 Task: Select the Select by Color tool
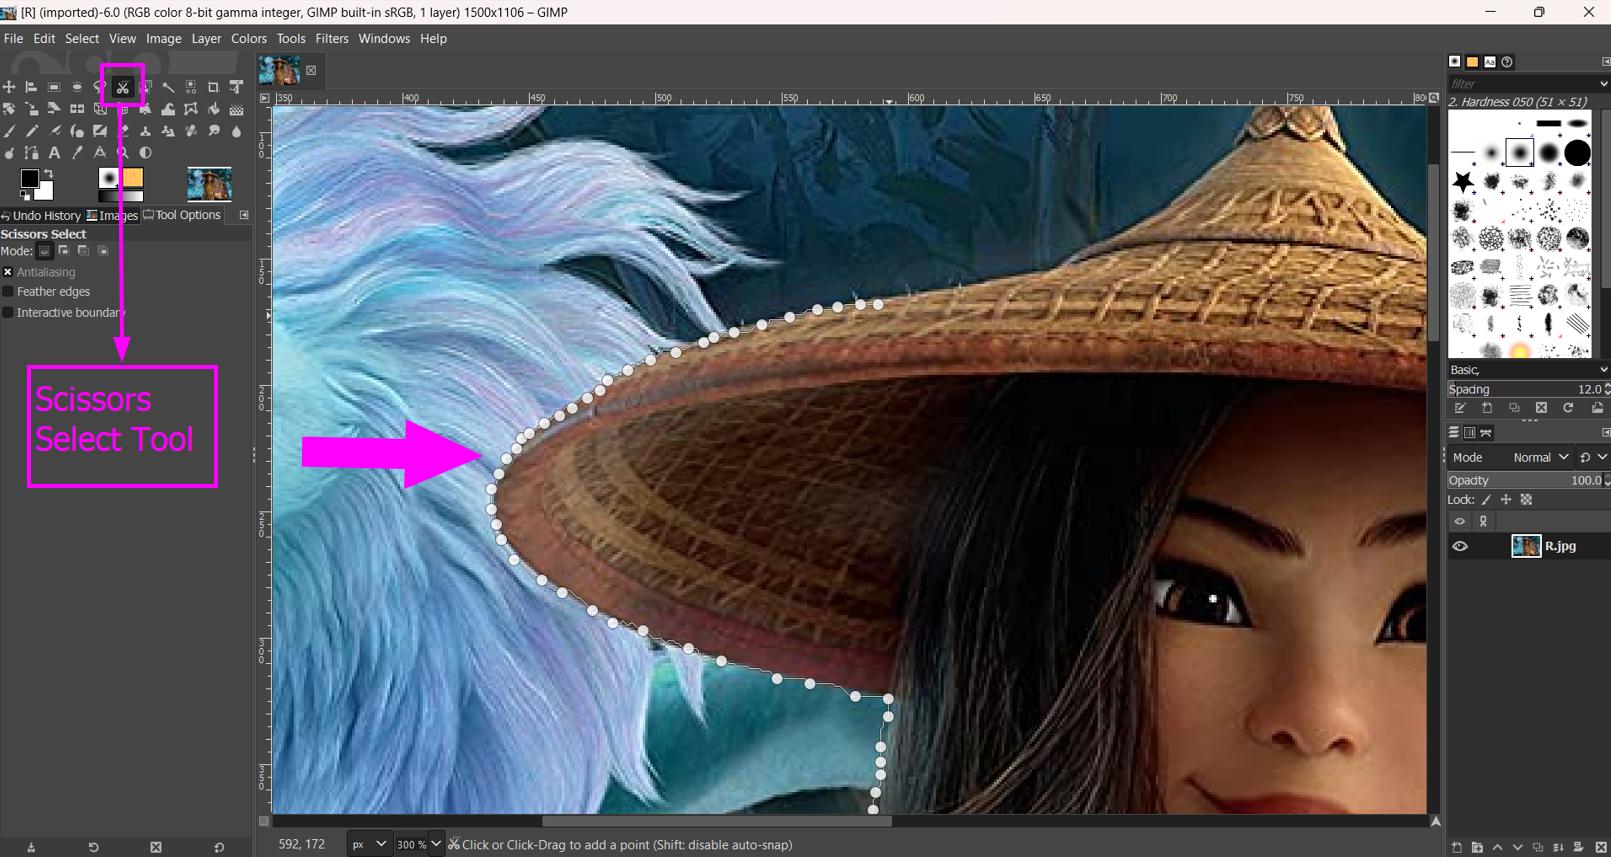click(191, 87)
